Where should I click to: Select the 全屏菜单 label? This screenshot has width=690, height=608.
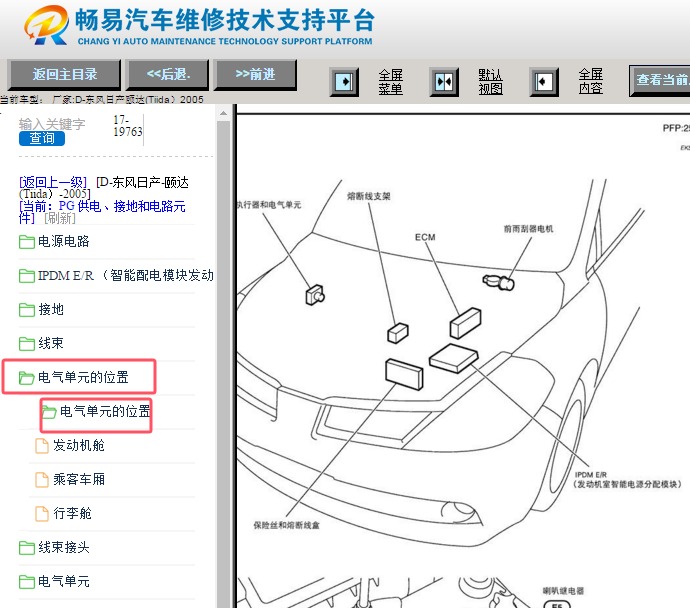coord(390,82)
